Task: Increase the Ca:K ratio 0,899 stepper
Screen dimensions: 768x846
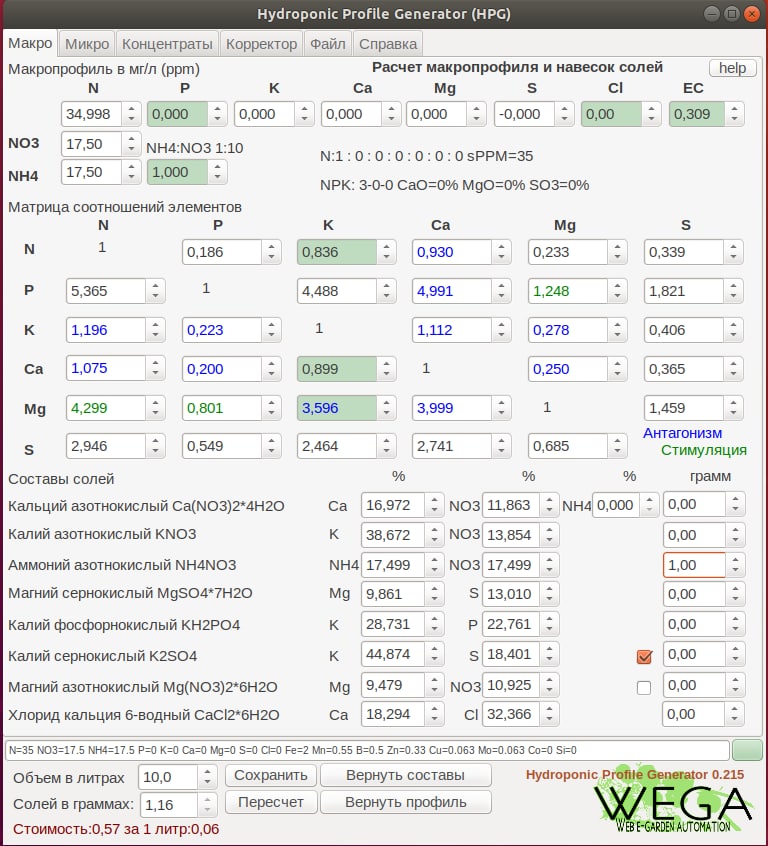Action: point(386,364)
